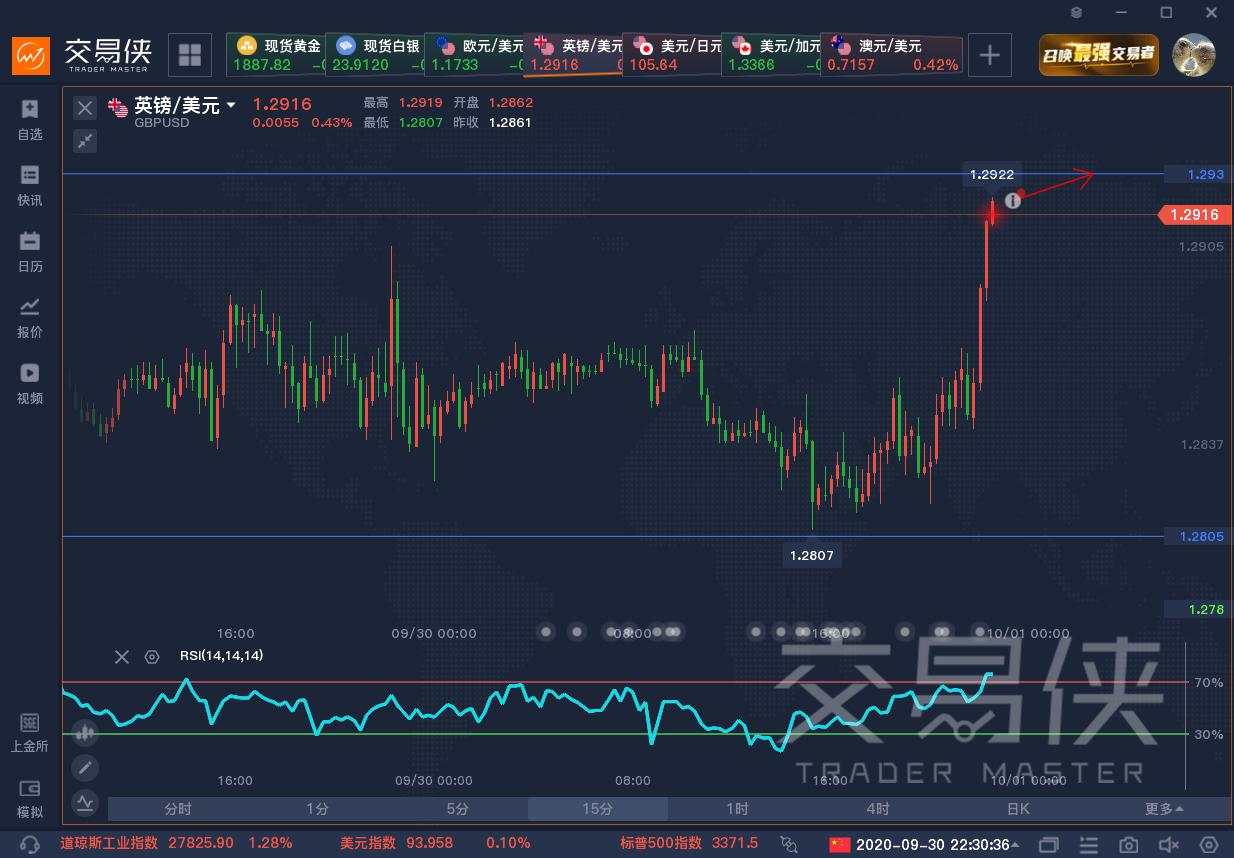Select the 4时 timeframe
The width and height of the screenshot is (1234, 858).
coord(878,809)
